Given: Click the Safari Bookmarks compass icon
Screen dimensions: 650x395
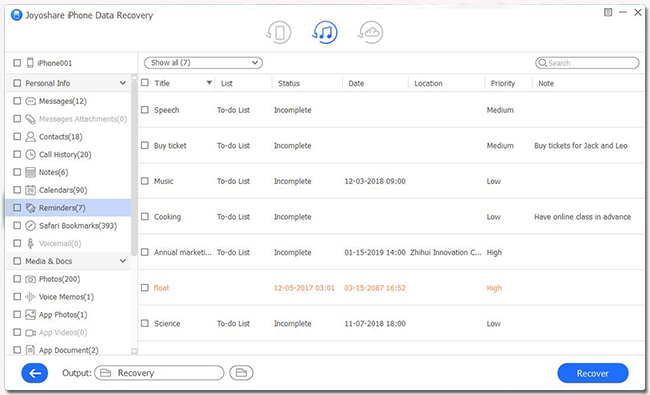Looking at the screenshot, I should coord(30,225).
